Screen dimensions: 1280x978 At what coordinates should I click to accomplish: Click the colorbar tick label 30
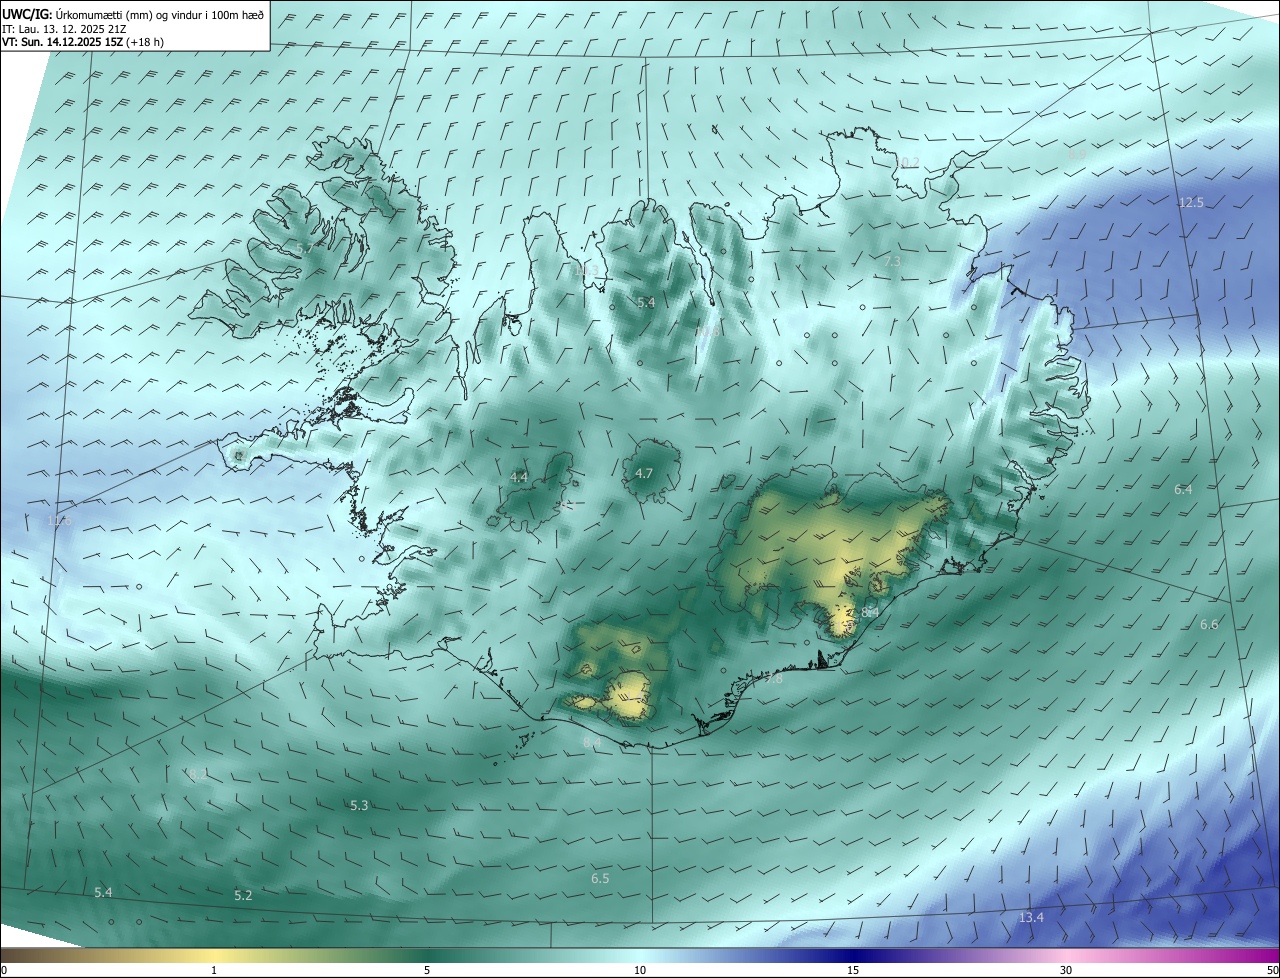coord(1066,970)
